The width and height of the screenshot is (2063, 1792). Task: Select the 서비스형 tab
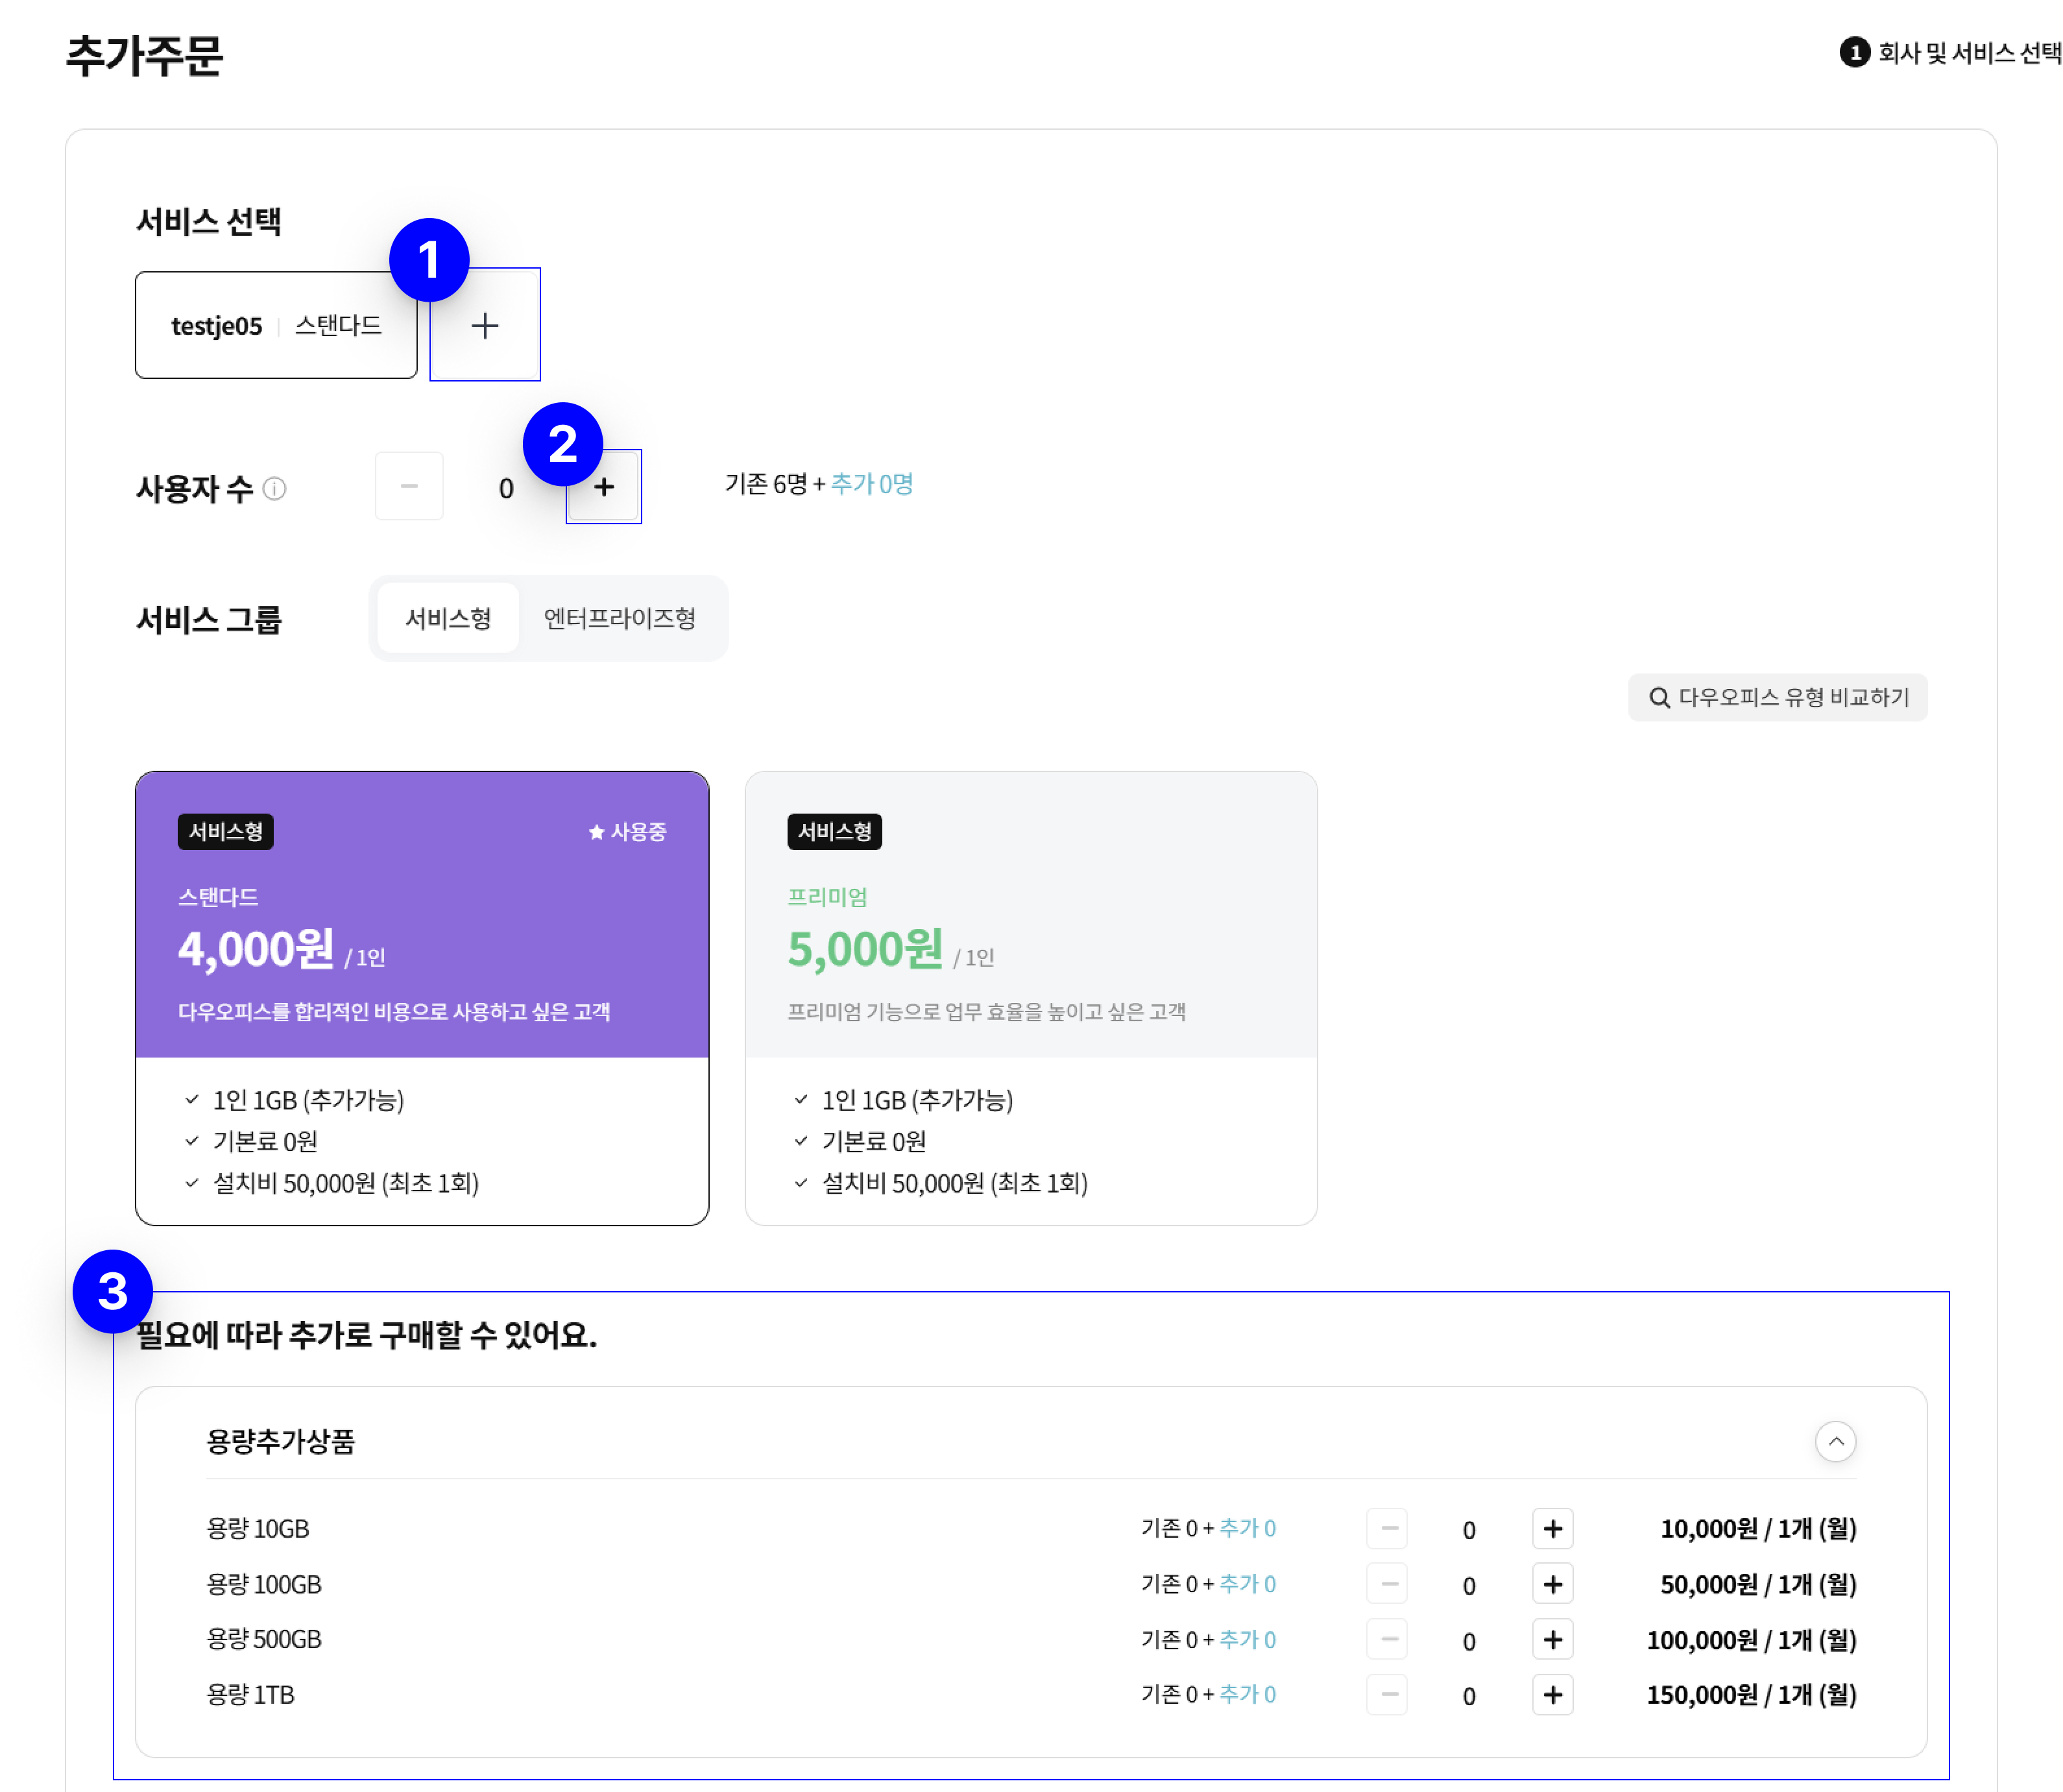tap(448, 618)
